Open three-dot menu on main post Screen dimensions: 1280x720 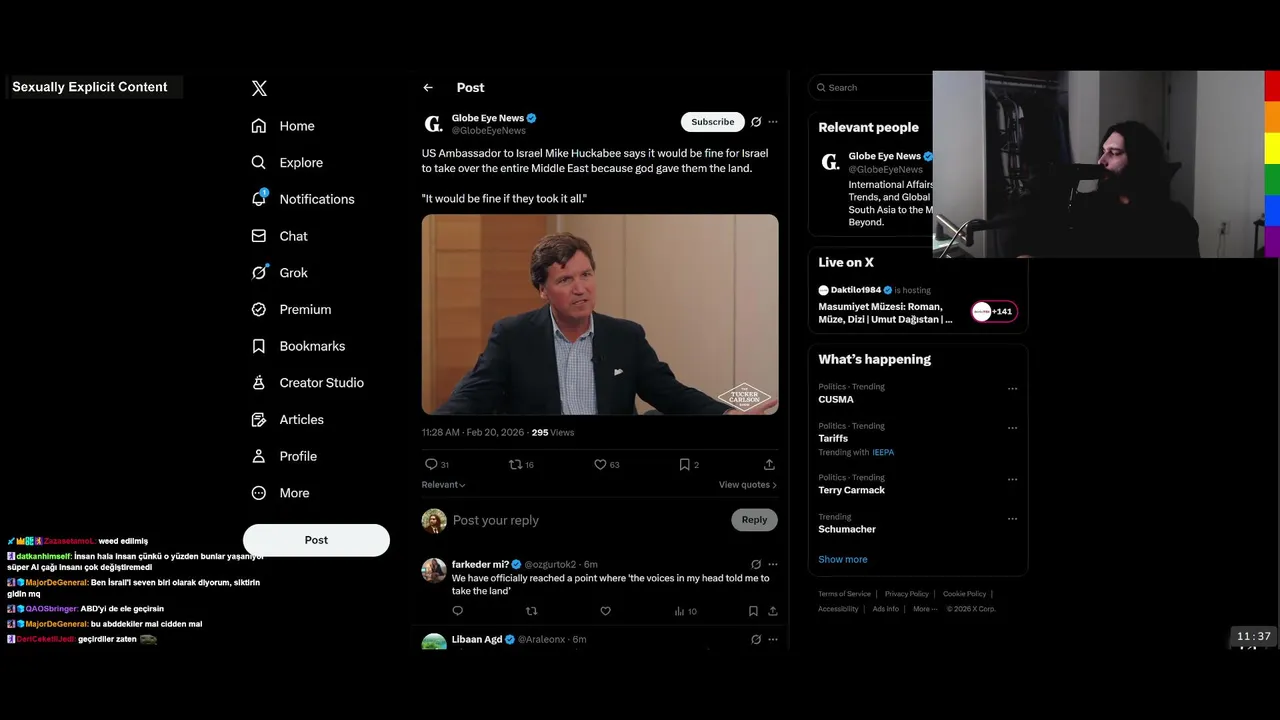pos(773,122)
